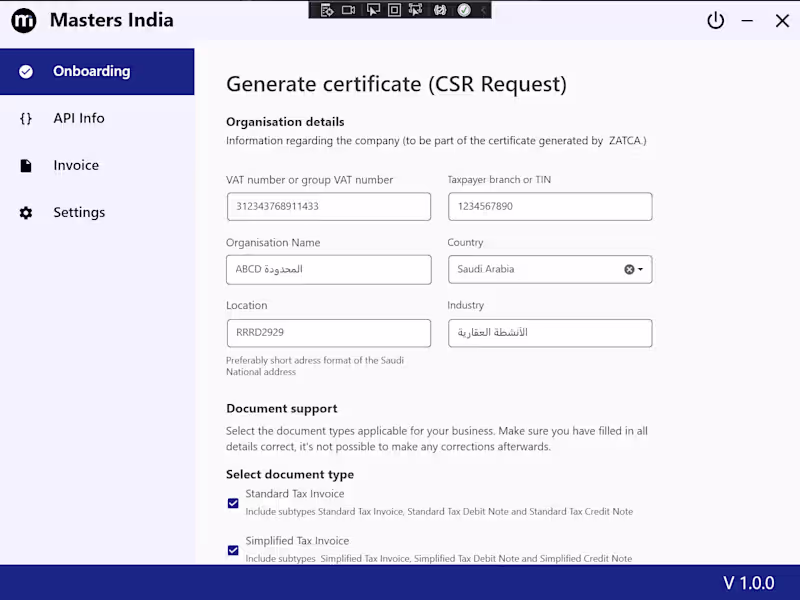
Task: Open the API Info section
Action: pos(78,118)
